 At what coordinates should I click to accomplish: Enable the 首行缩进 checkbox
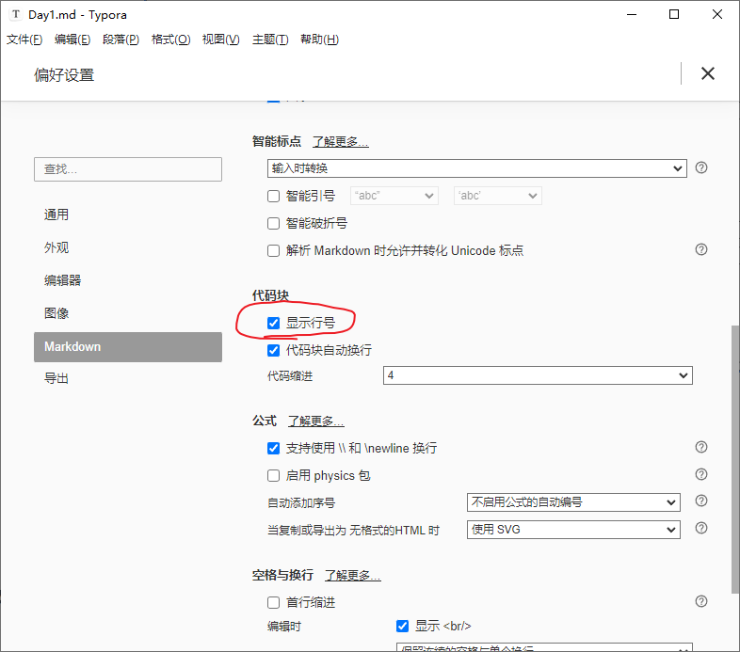(x=273, y=602)
